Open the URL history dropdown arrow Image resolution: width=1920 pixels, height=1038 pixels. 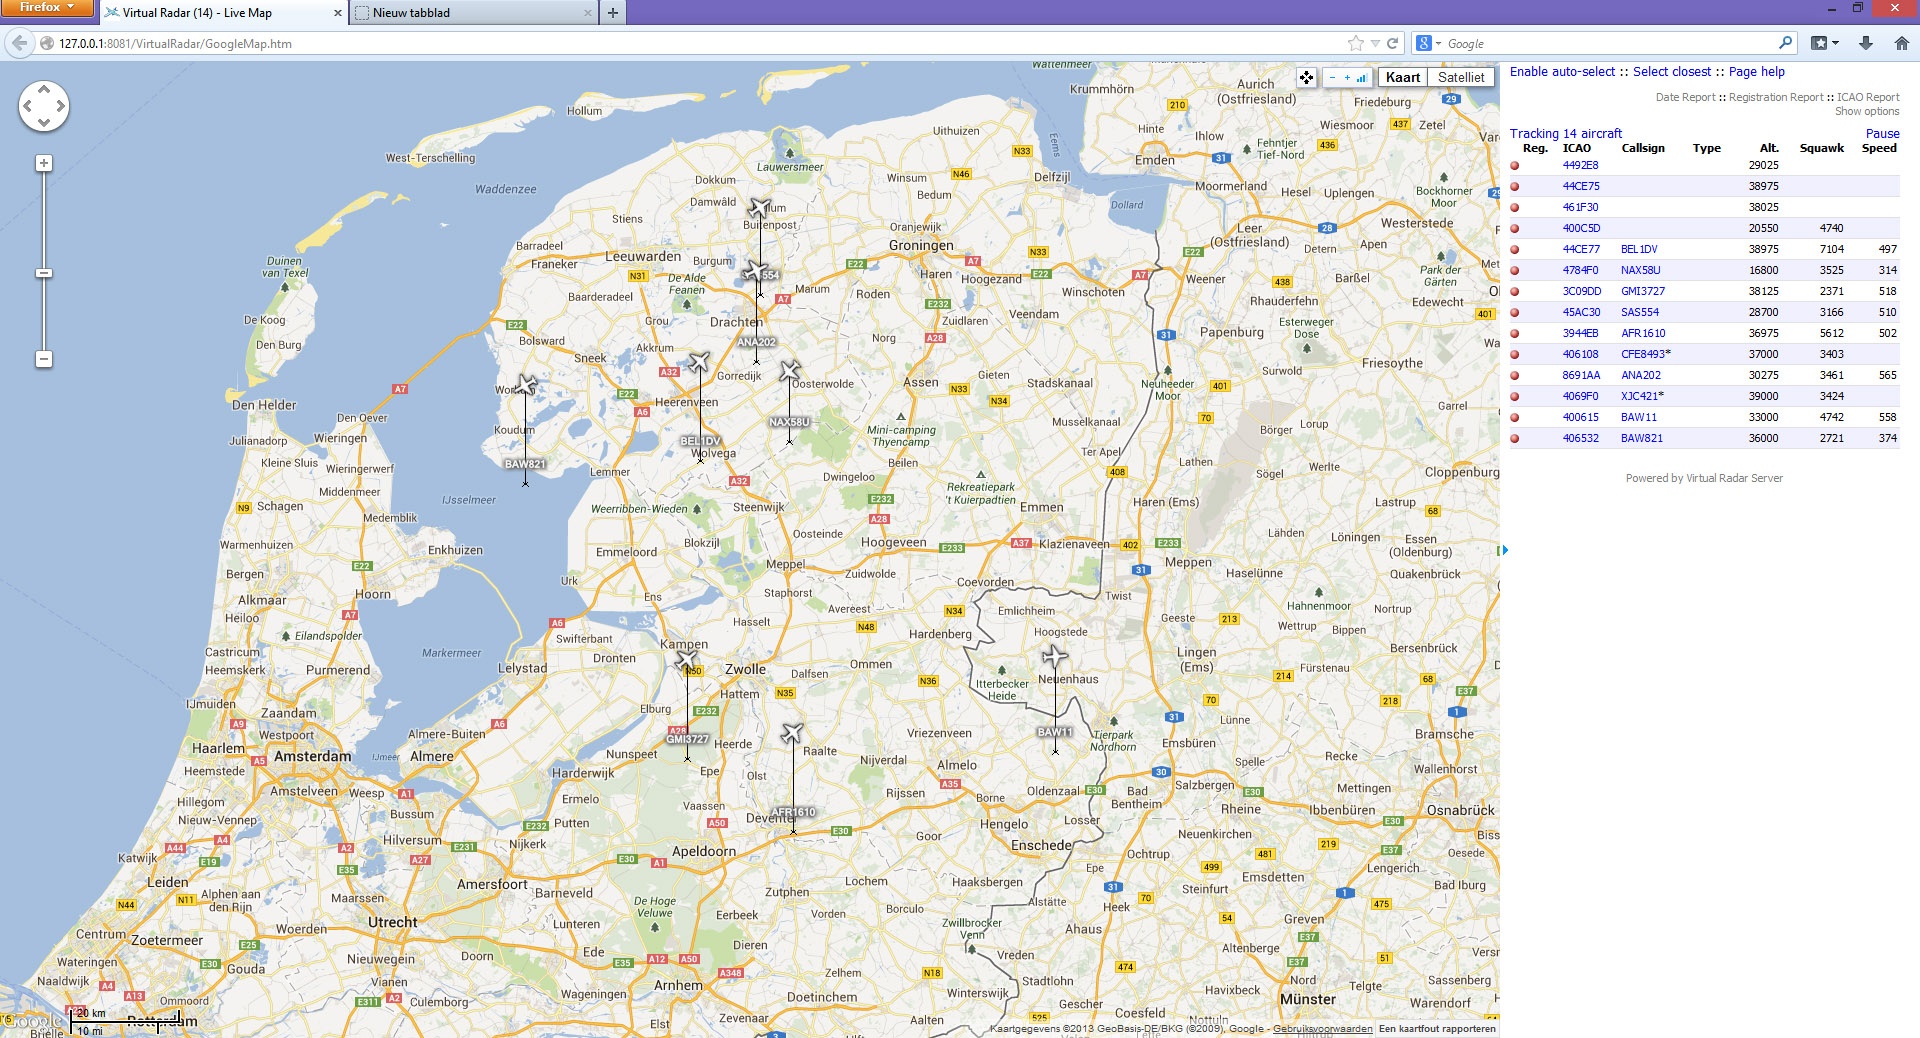point(1375,43)
